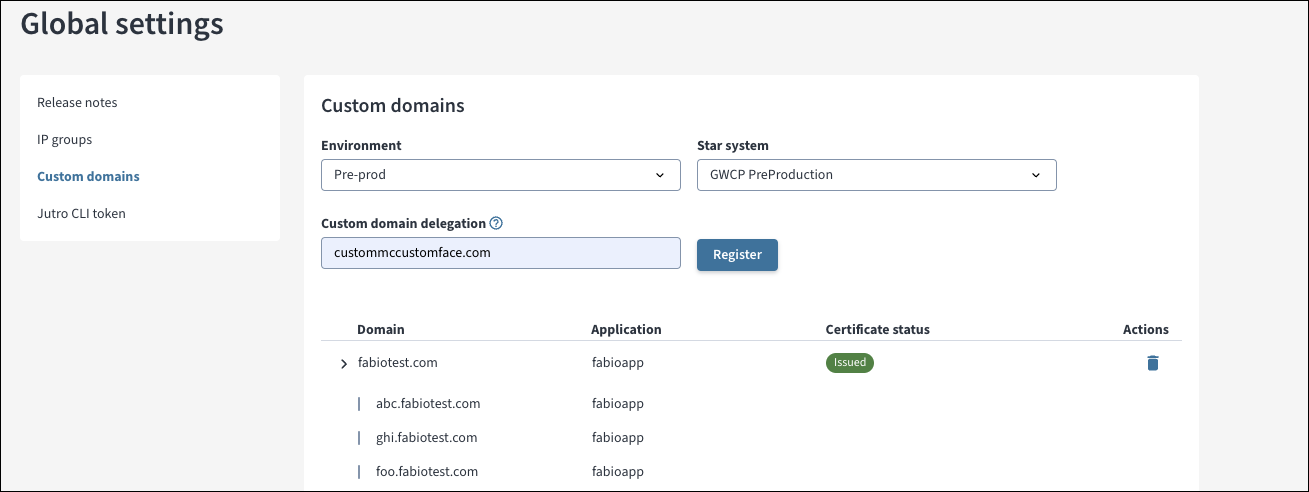Select Custom domains in the sidebar
The width and height of the screenshot is (1309, 492).
(x=88, y=176)
